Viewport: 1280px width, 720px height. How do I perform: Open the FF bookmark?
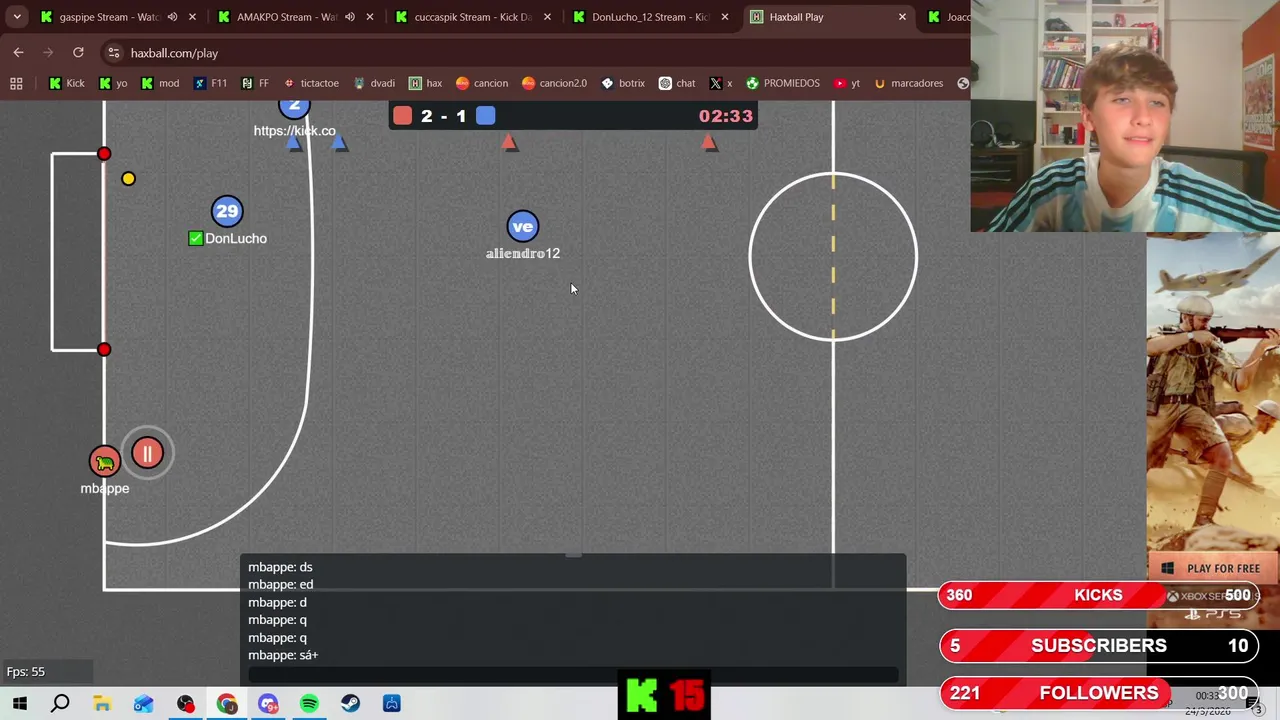click(x=255, y=83)
